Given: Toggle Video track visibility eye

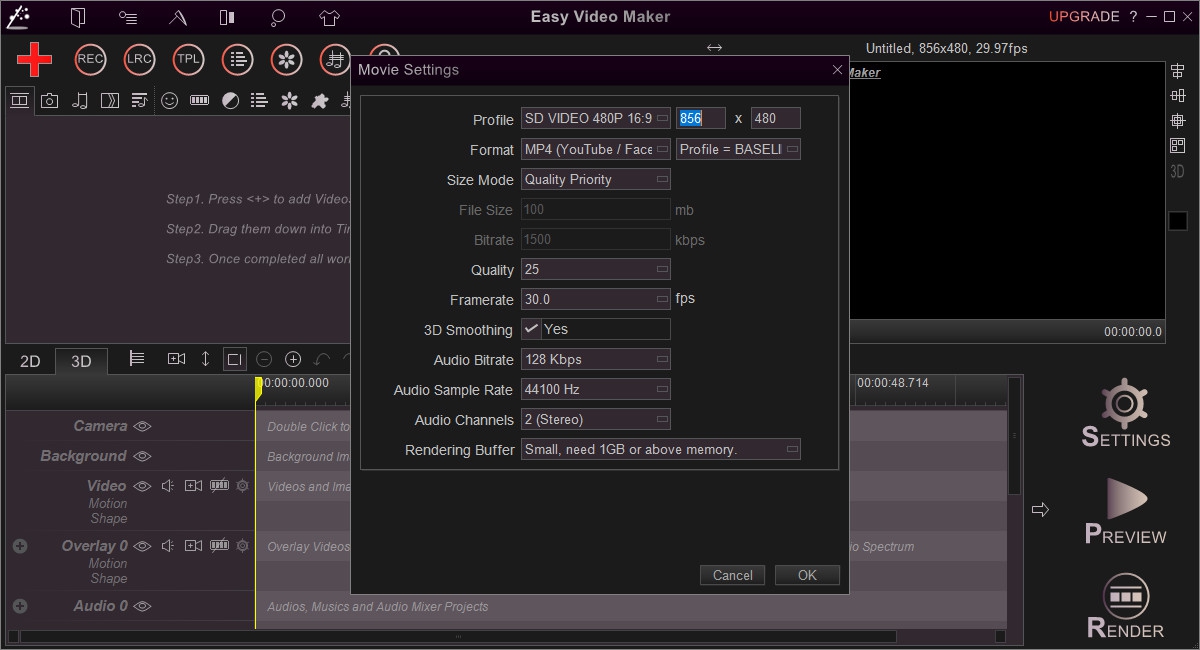Looking at the screenshot, I should pyautogui.click(x=142, y=486).
